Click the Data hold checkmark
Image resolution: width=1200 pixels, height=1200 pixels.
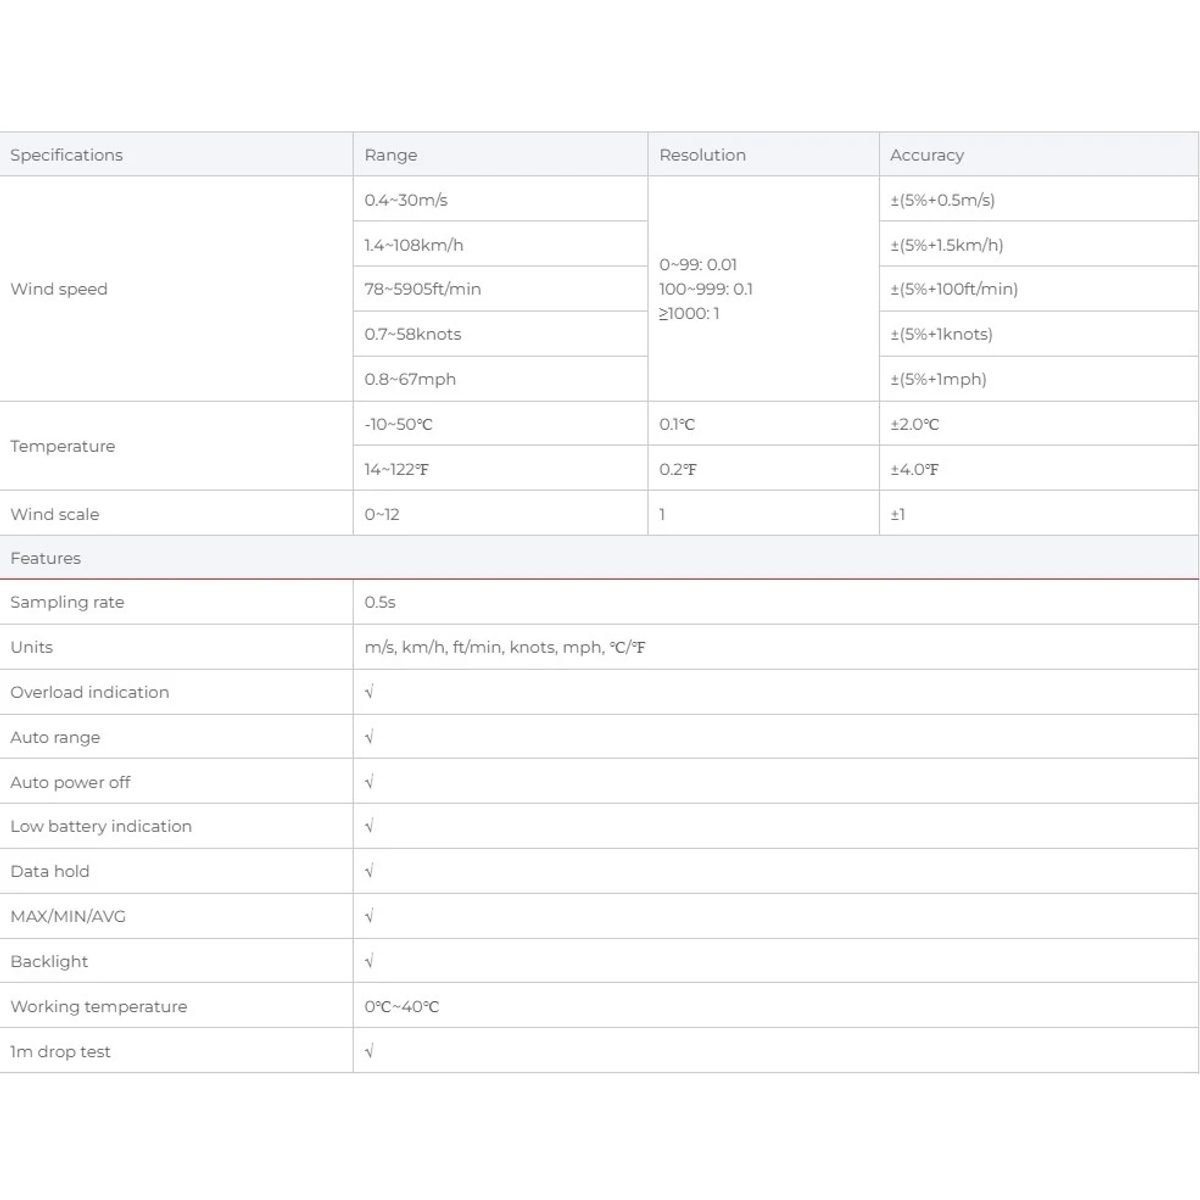(369, 871)
